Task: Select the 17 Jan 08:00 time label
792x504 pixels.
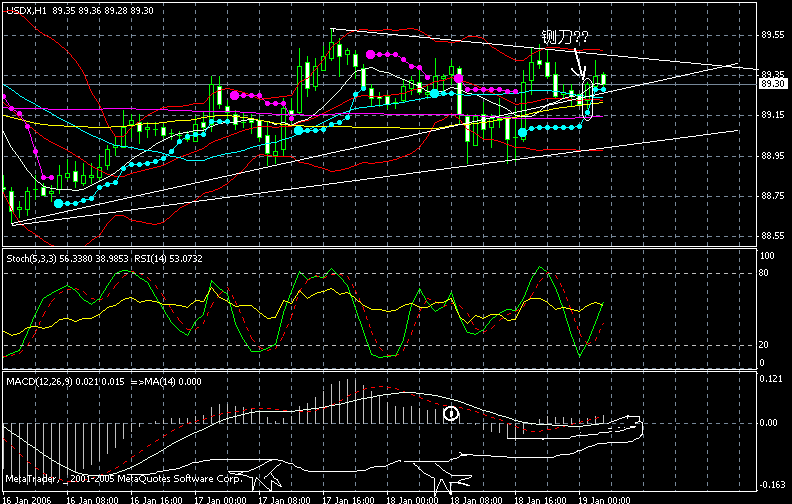Action: click(284, 500)
